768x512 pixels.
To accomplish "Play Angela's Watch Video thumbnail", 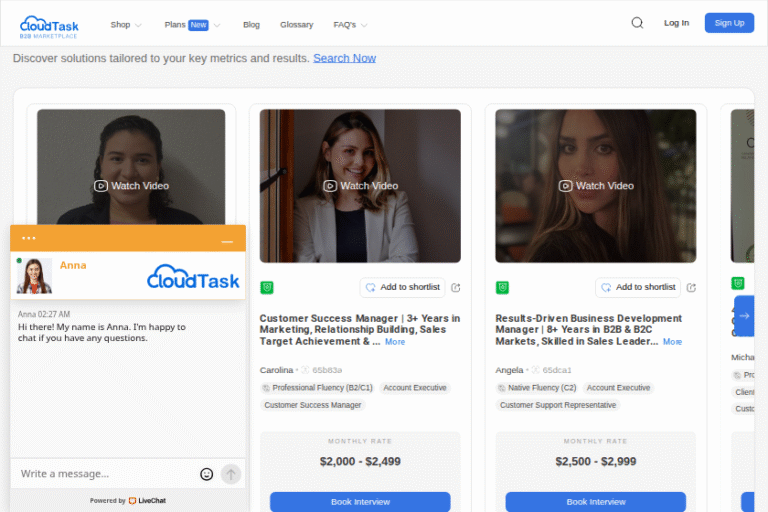I will [596, 185].
